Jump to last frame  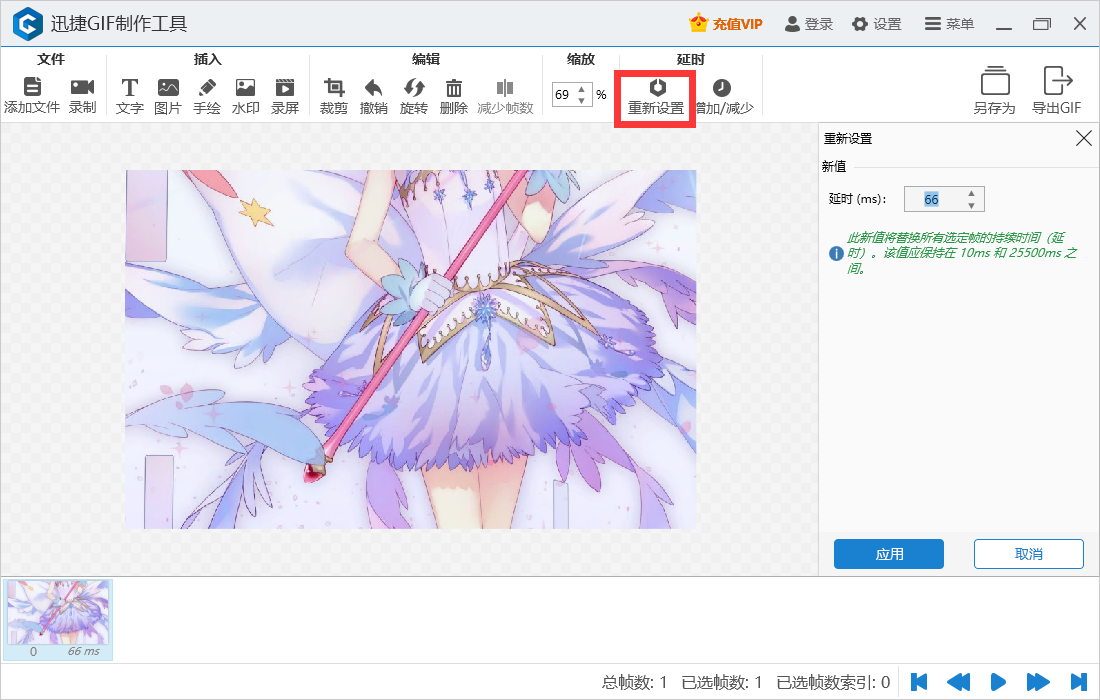pos(1079,682)
